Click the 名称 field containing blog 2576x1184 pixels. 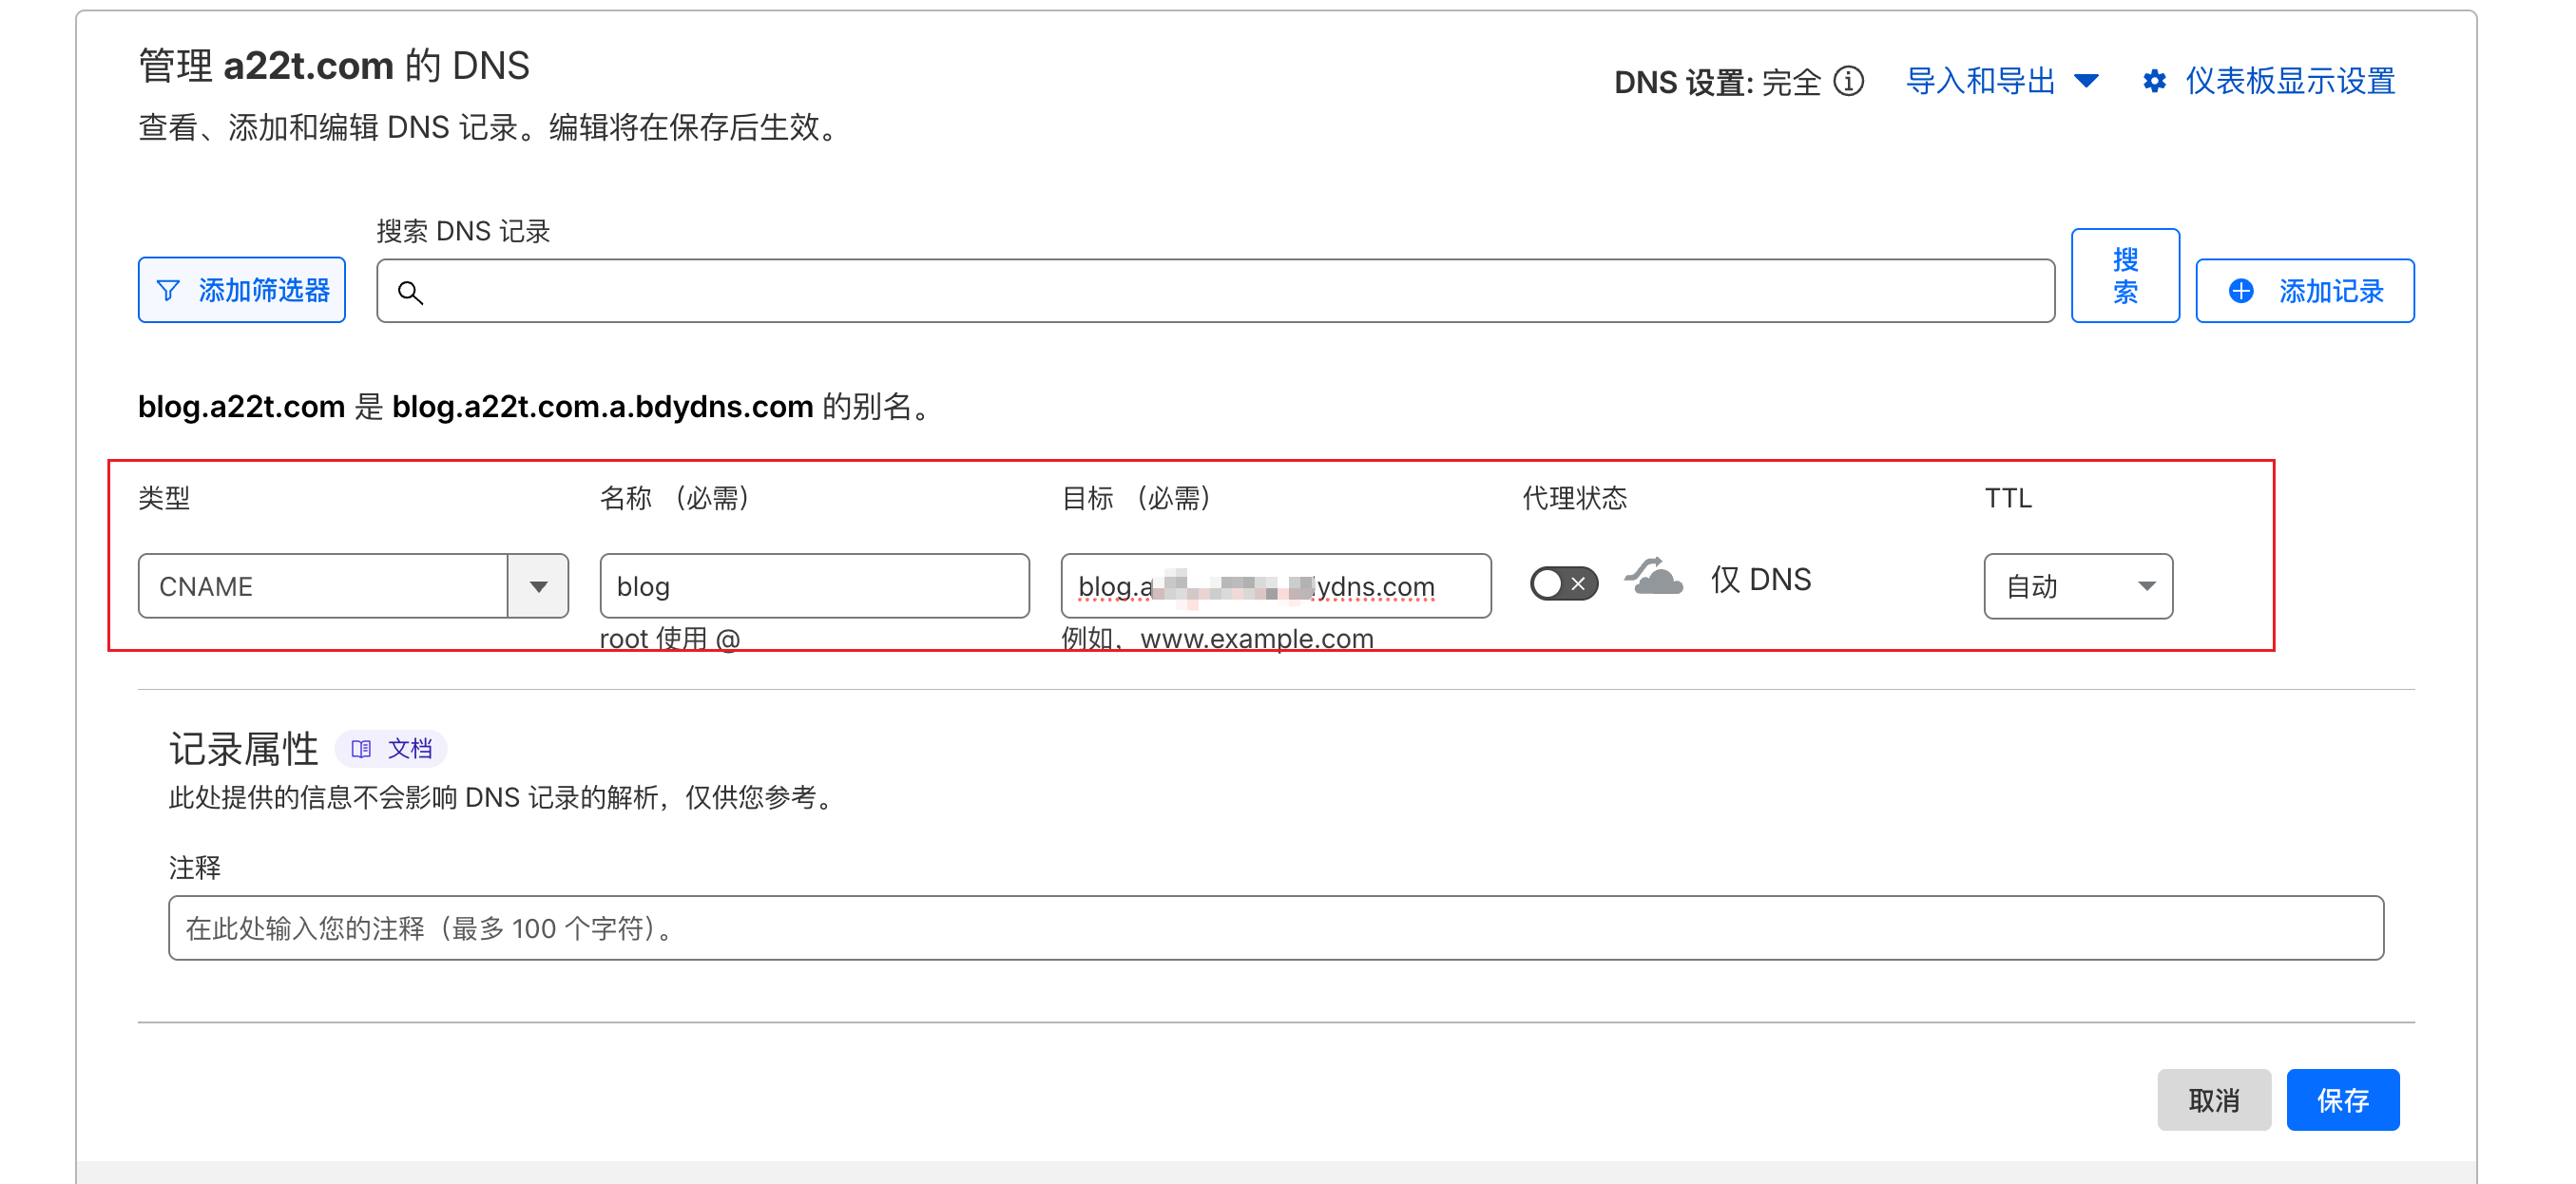(x=813, y=586)
